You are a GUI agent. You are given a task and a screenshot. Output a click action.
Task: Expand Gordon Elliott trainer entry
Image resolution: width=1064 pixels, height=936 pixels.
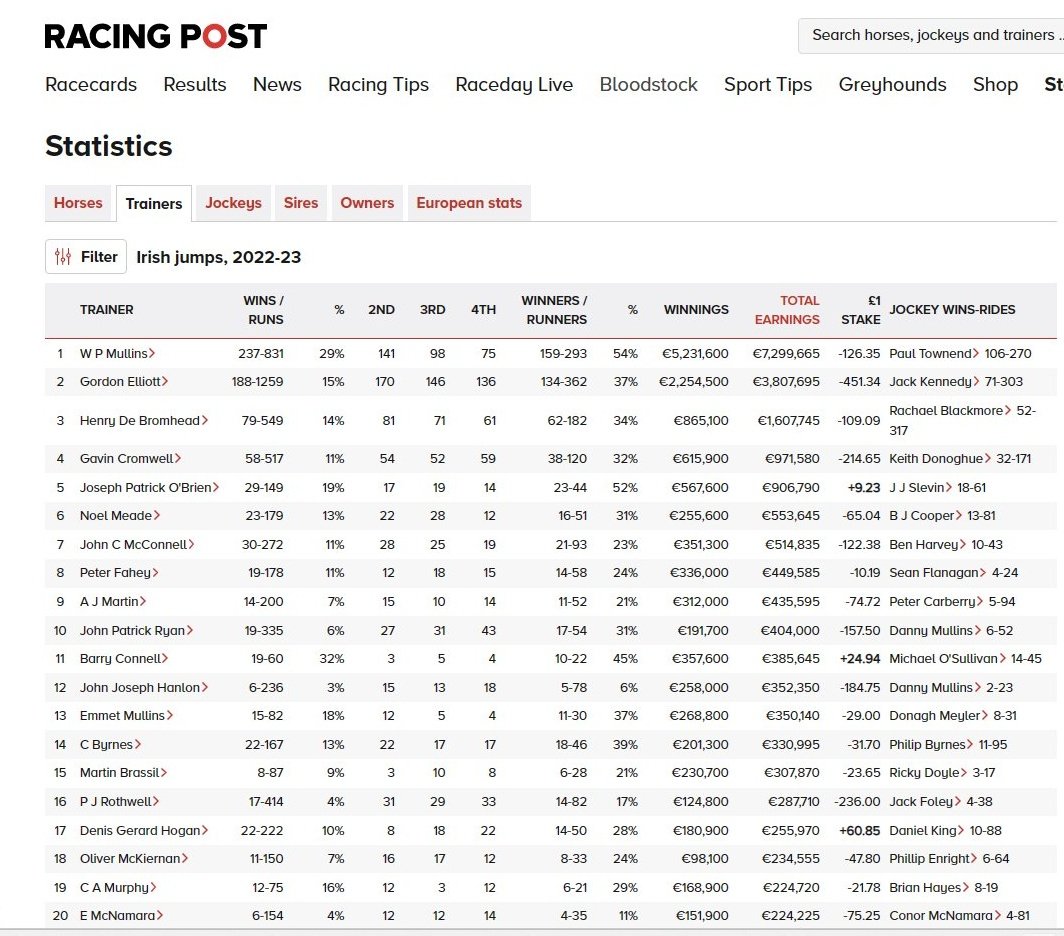[121, 382]
